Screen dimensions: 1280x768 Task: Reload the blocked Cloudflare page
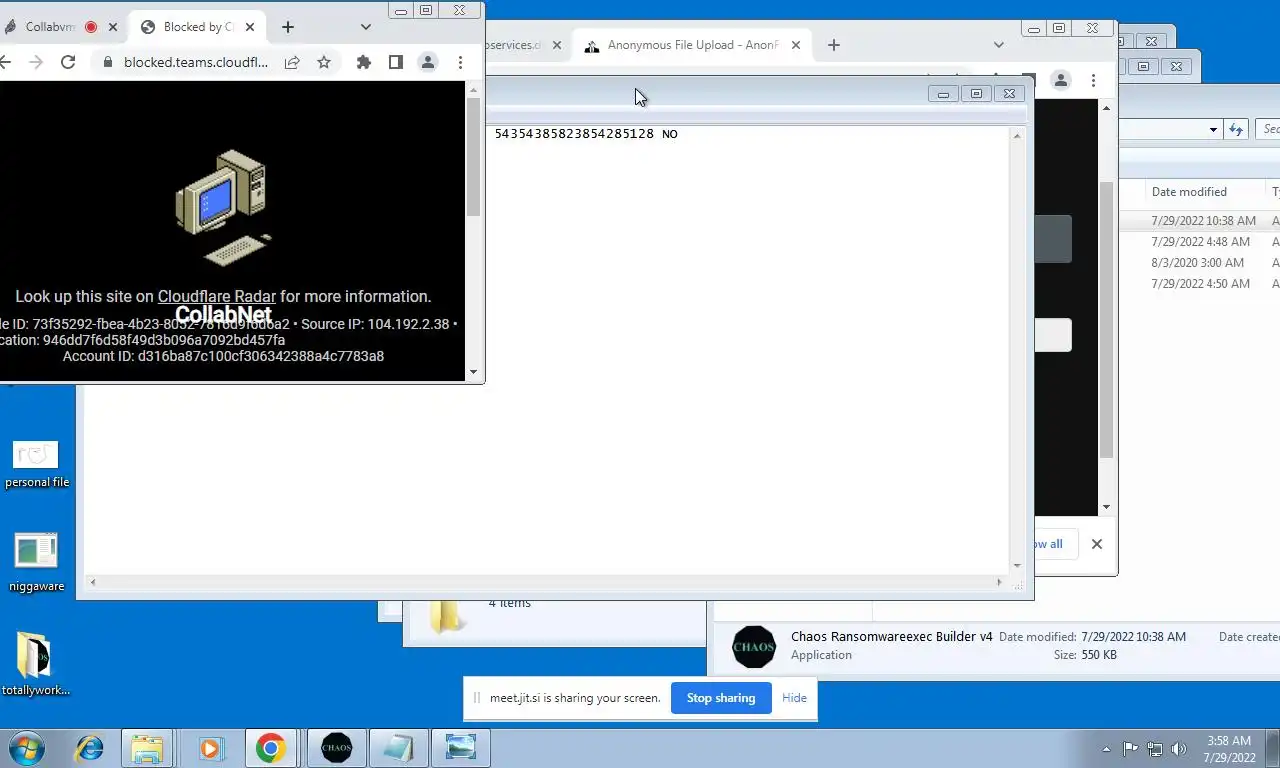[68, 62]
